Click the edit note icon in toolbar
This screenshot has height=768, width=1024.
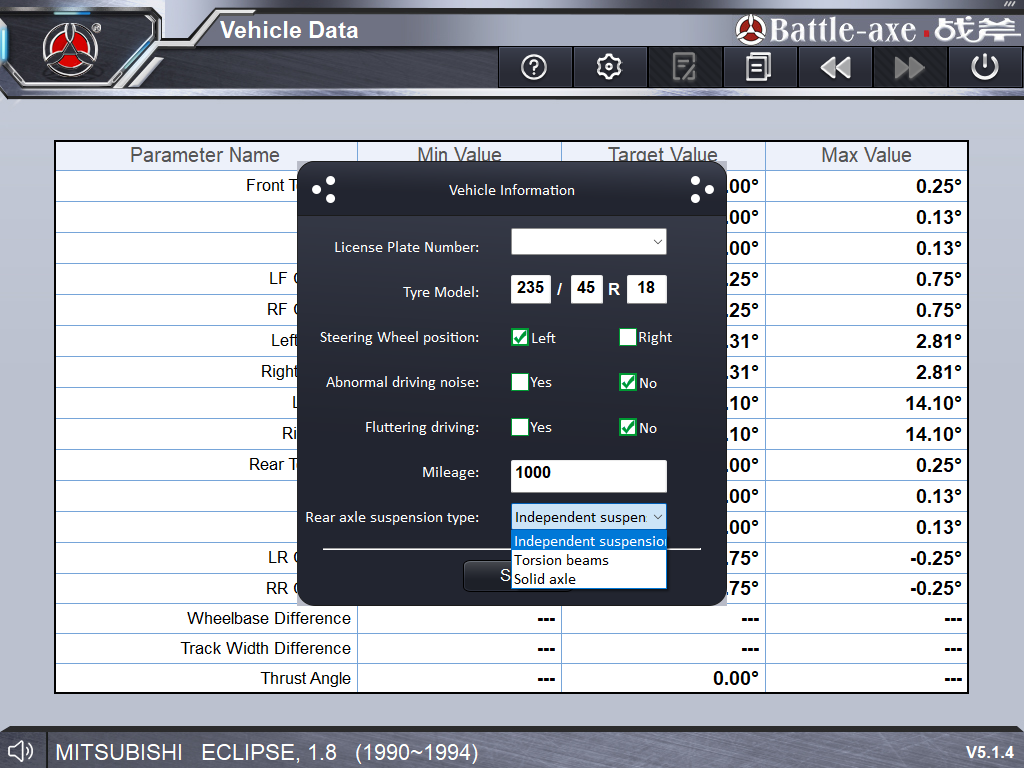coord(684,67)
